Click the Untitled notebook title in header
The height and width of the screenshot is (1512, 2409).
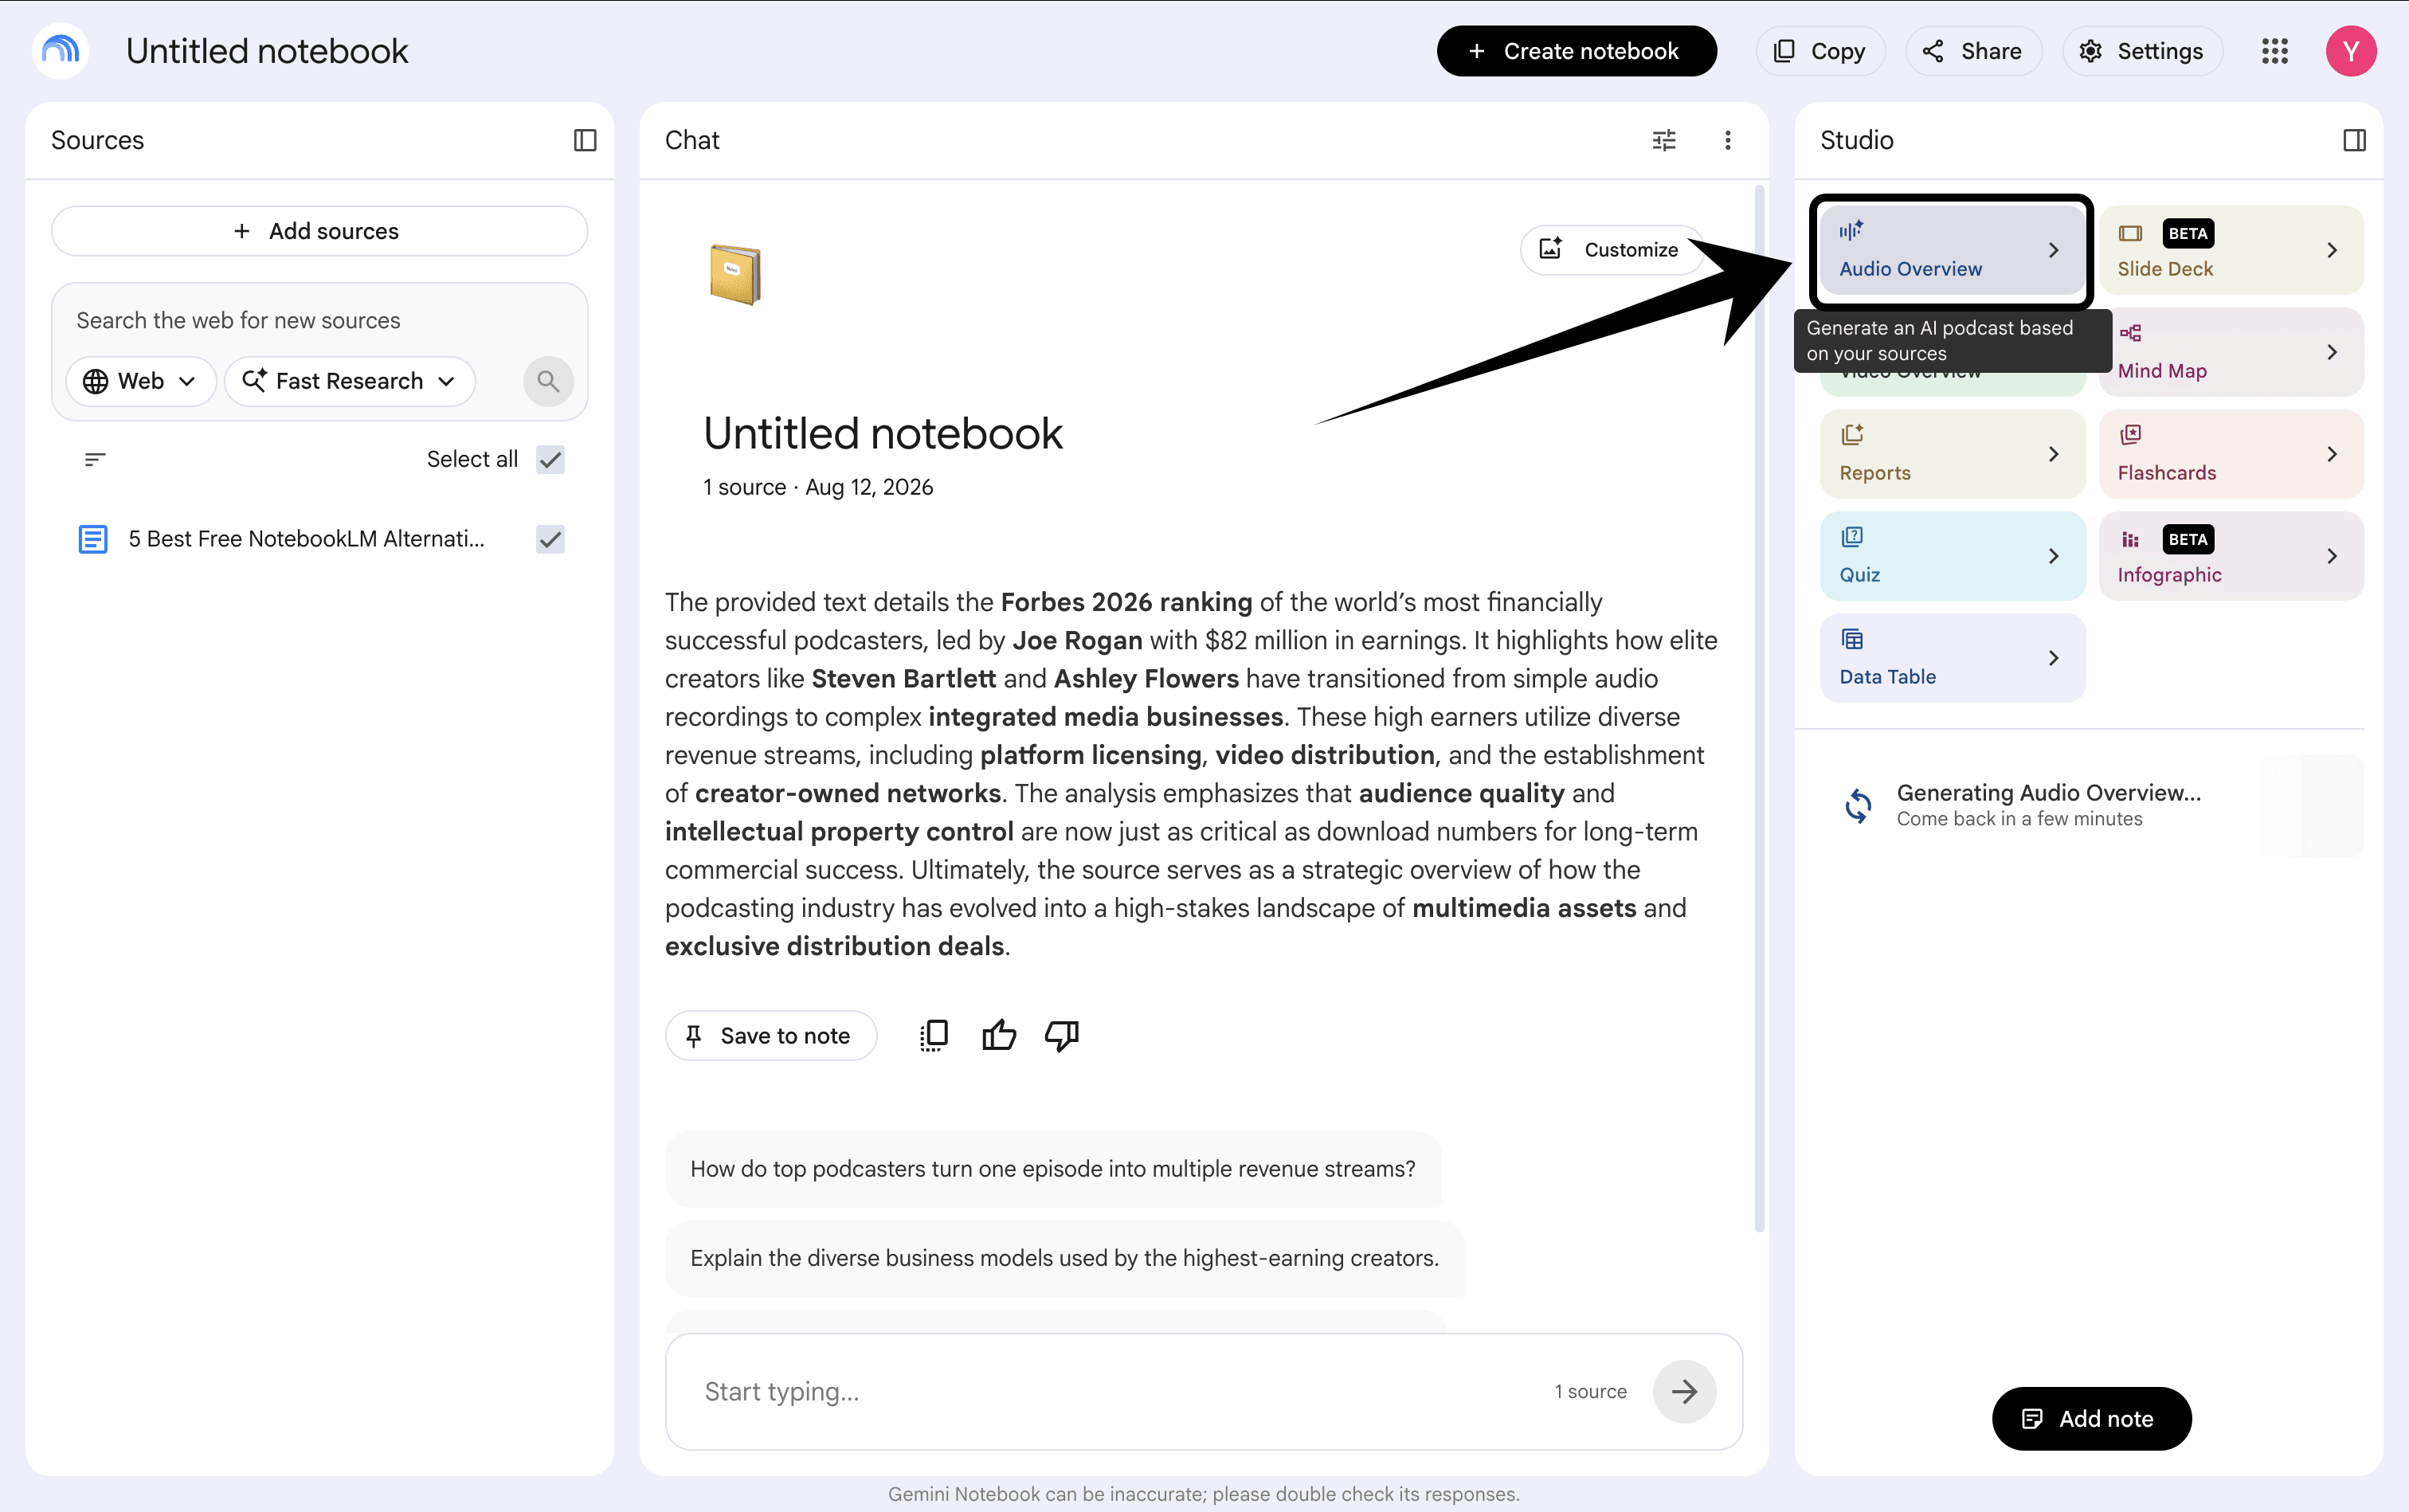click(x=267, y=51)
